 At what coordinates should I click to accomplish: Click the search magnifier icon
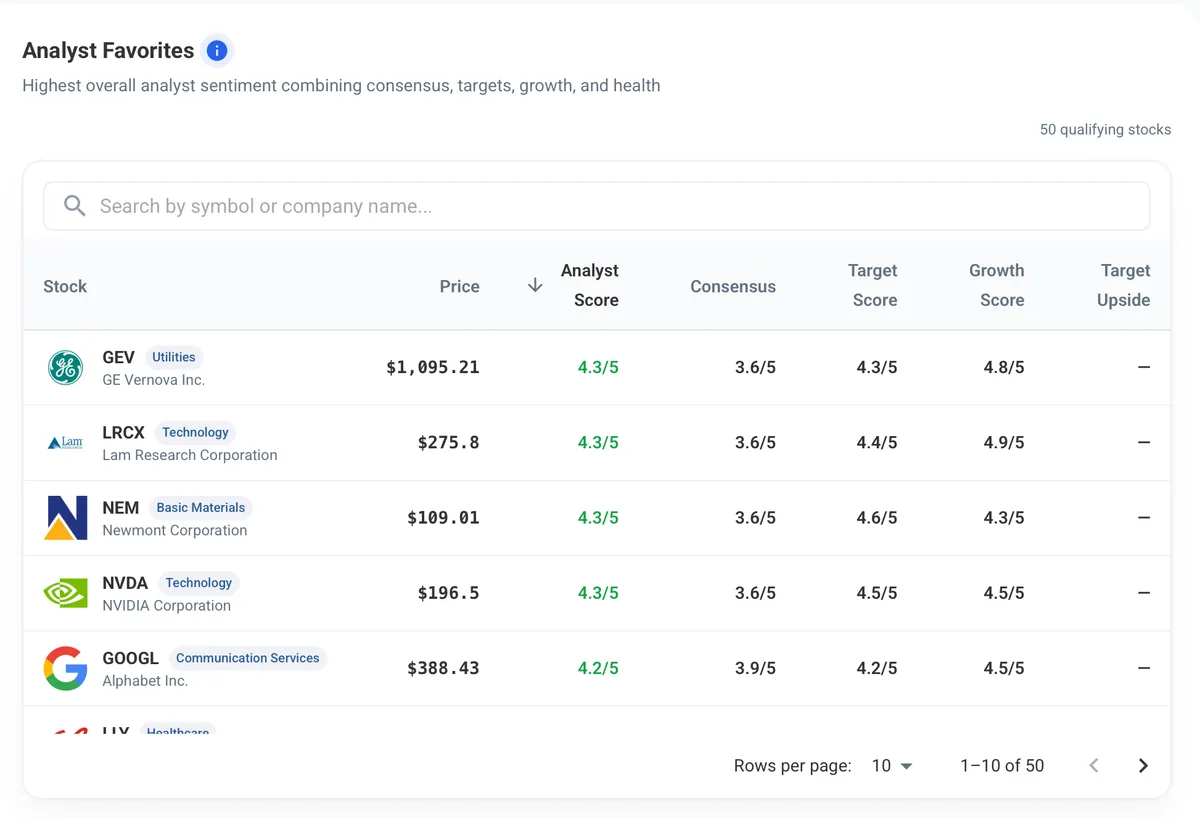[x=74, y=206]
